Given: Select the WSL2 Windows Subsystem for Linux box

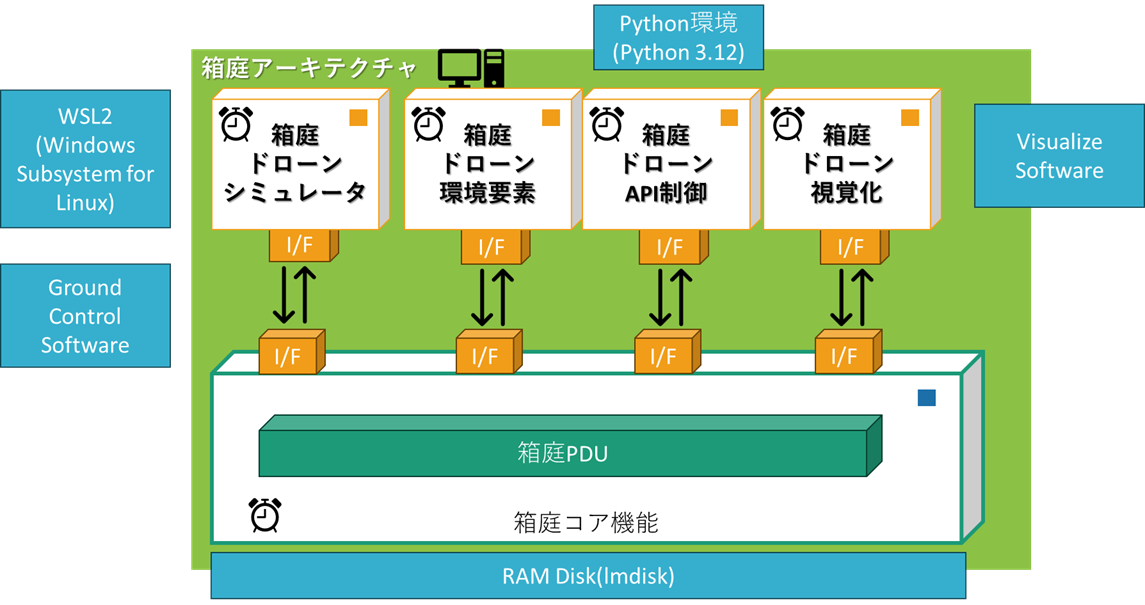Looking at the screenshot, I should pos(85,159).
